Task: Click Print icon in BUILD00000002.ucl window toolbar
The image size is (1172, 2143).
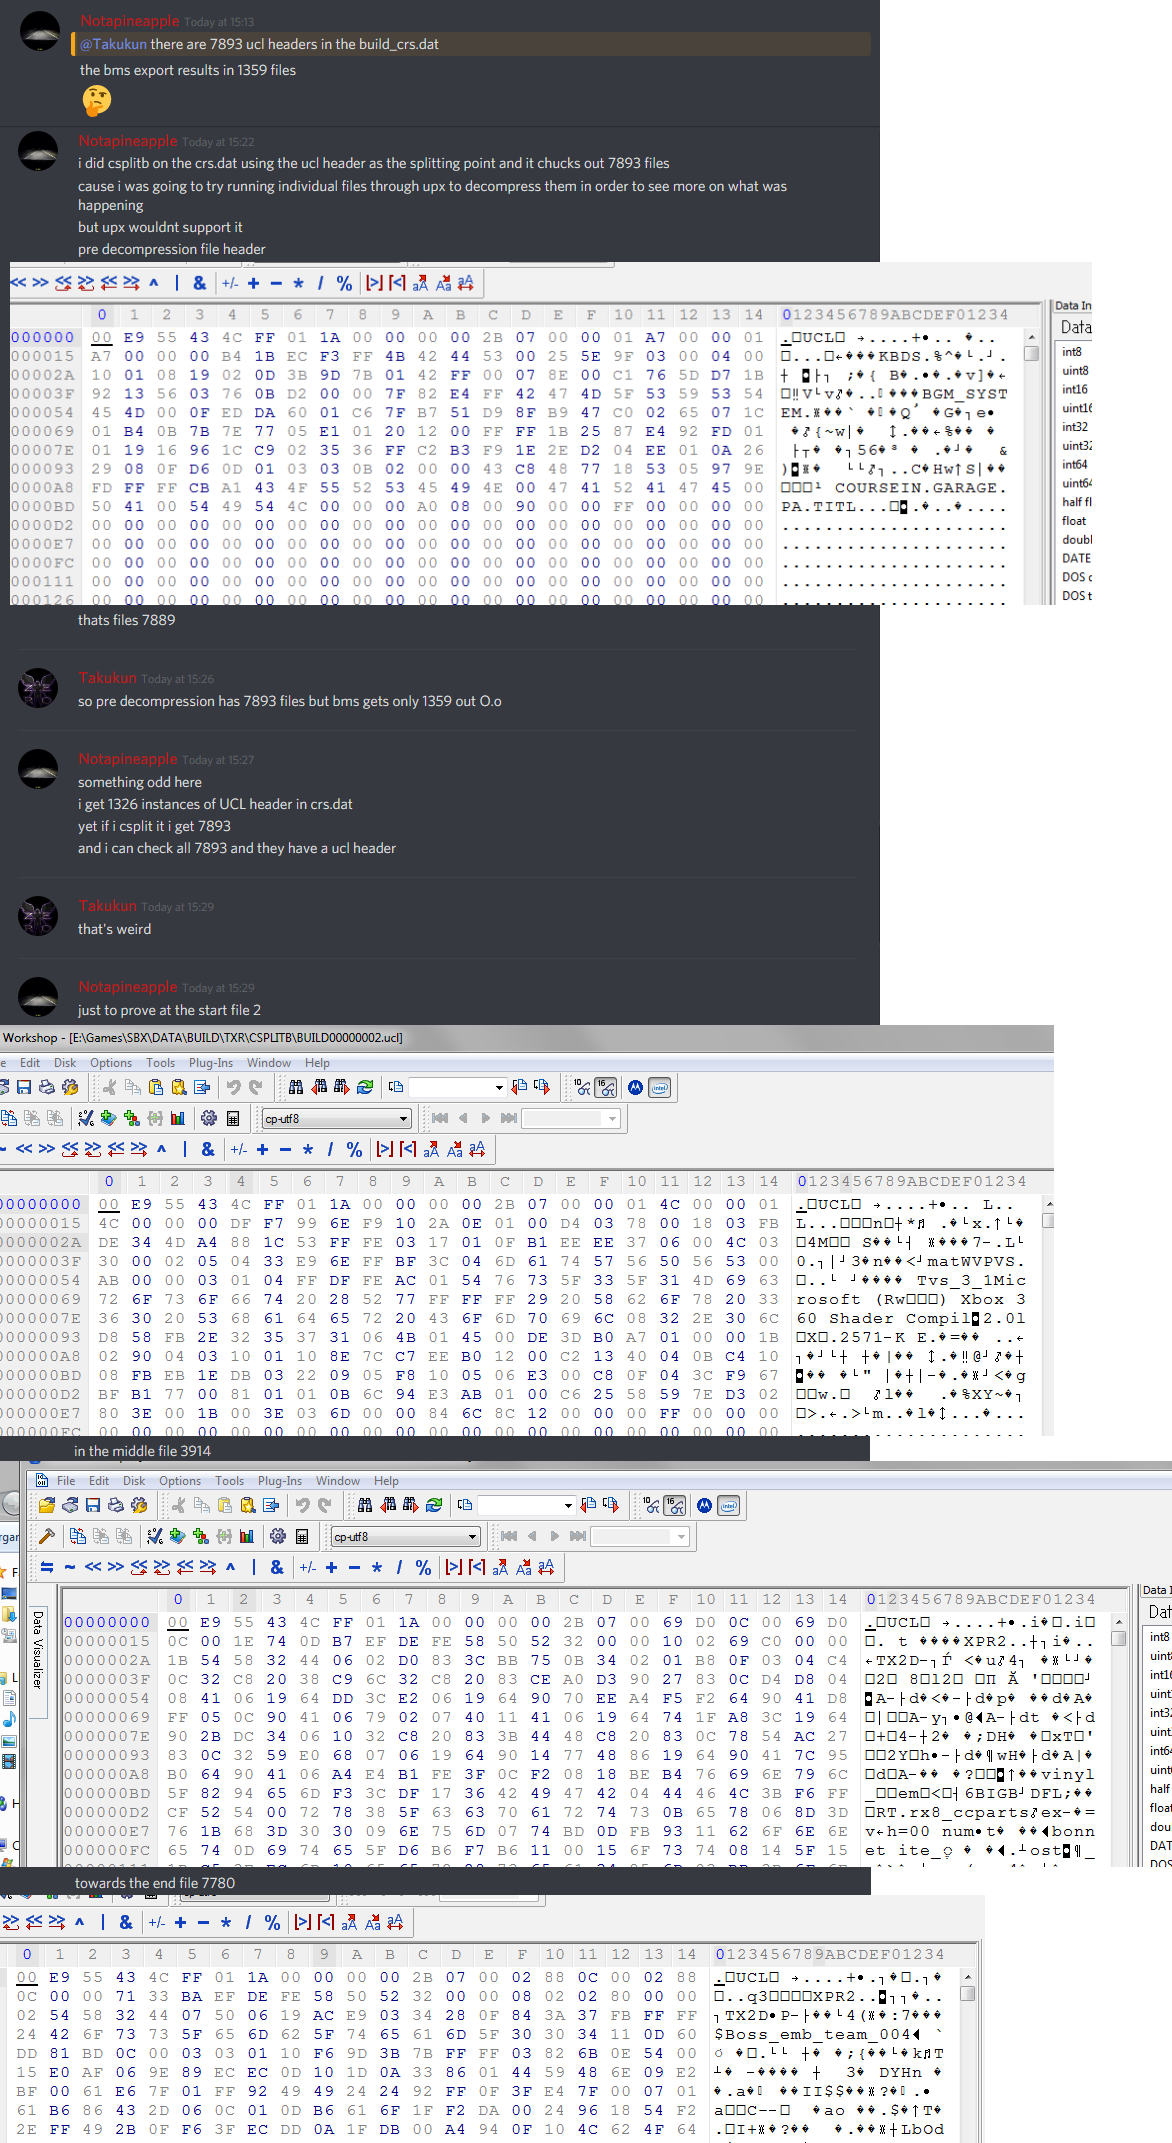Action: click(47, 1087)
